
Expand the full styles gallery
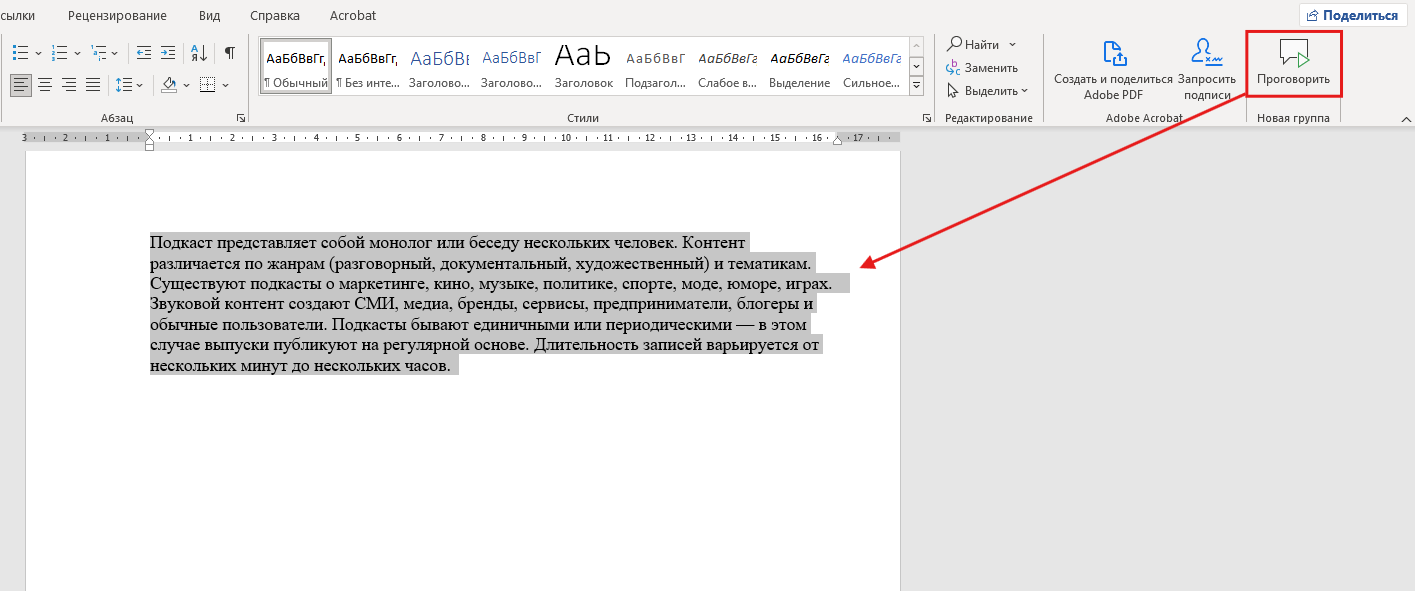(x=917, y=86)
